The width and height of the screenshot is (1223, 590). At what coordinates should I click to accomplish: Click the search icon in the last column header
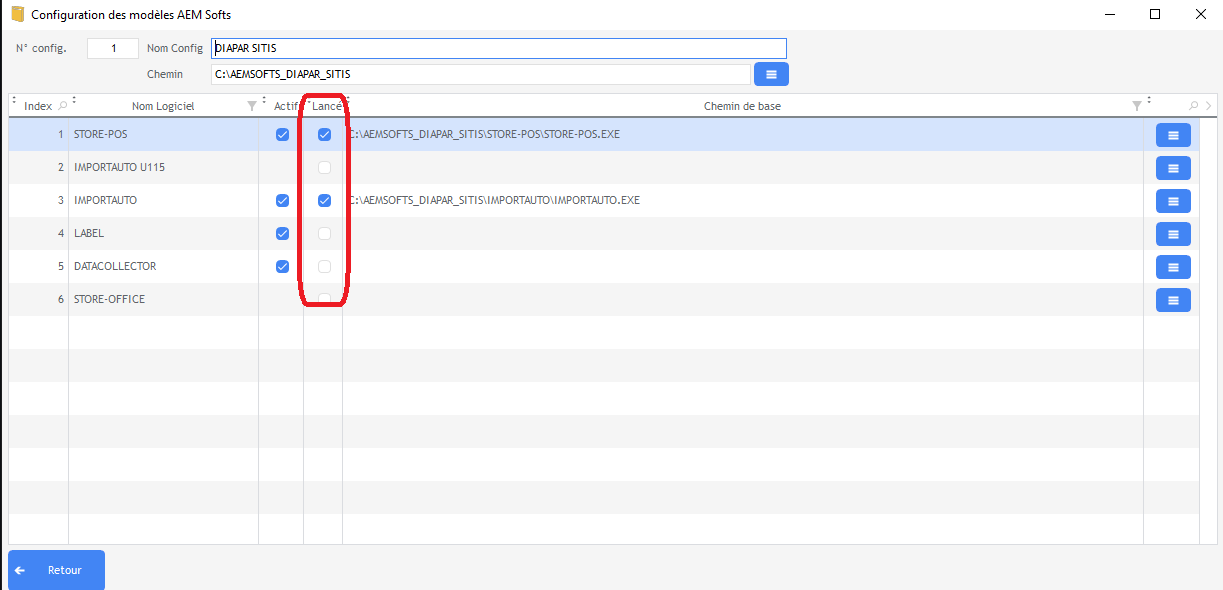point(1193,106)
